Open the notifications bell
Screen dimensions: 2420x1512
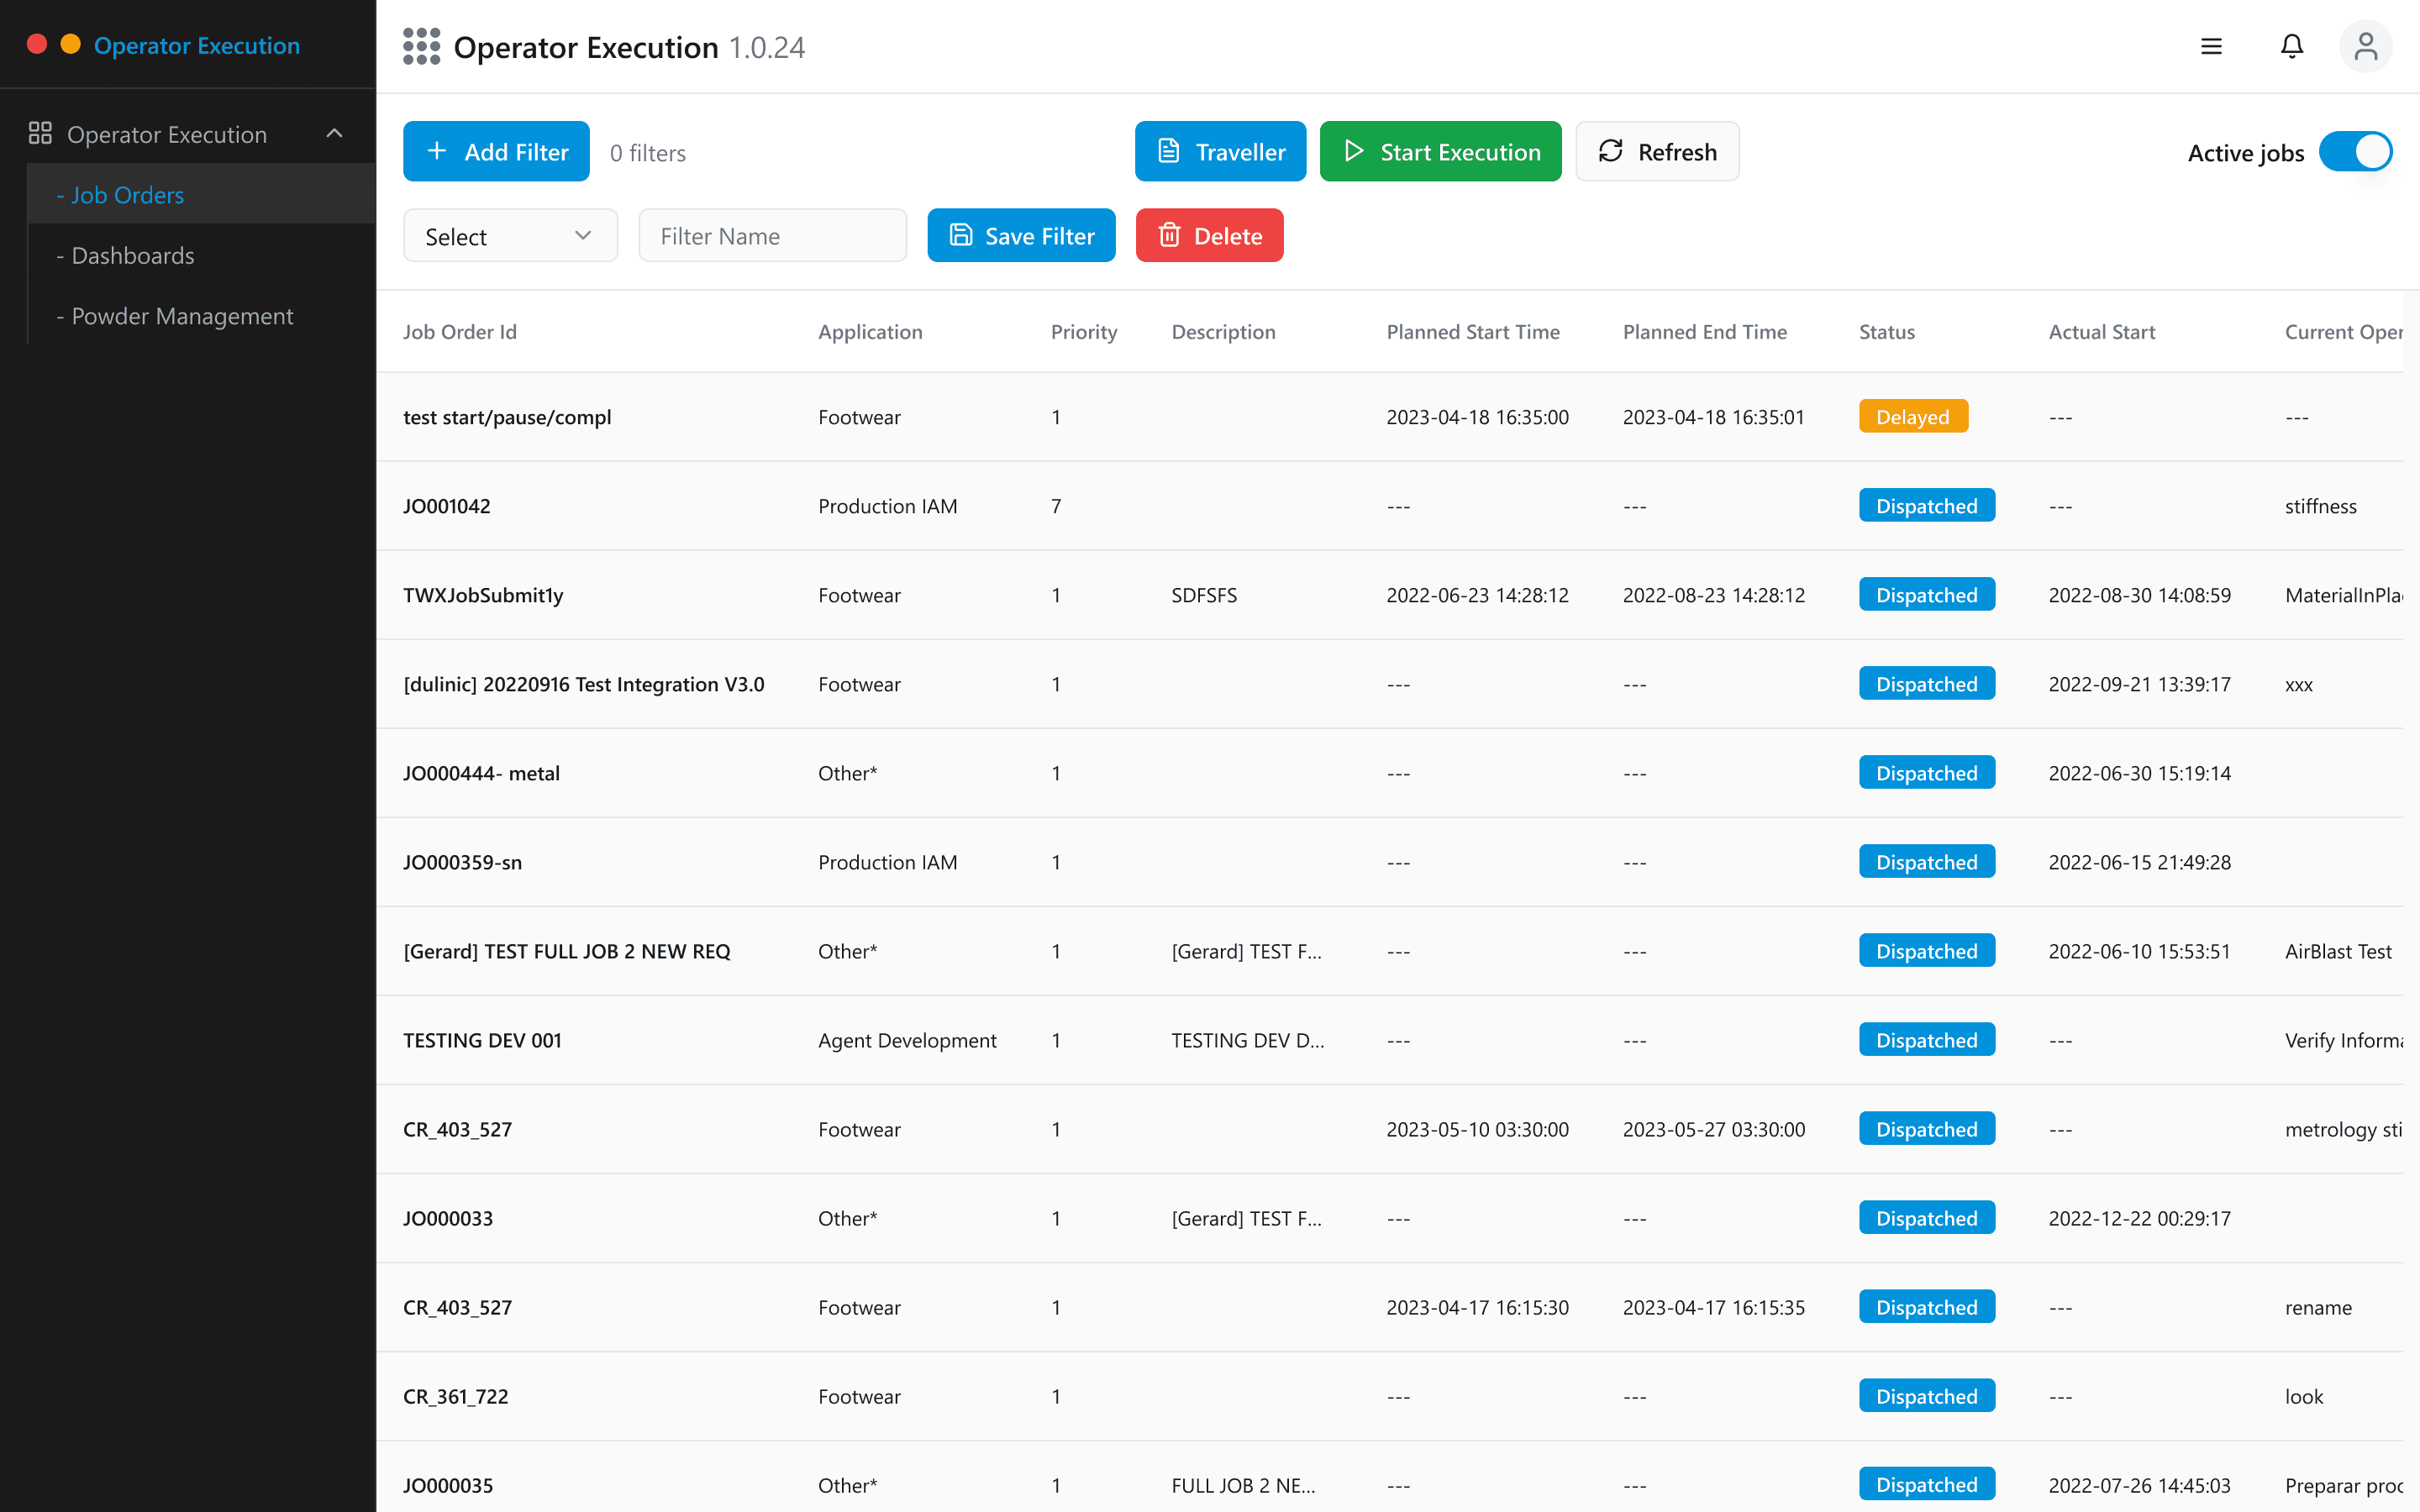coord(2291,47)
